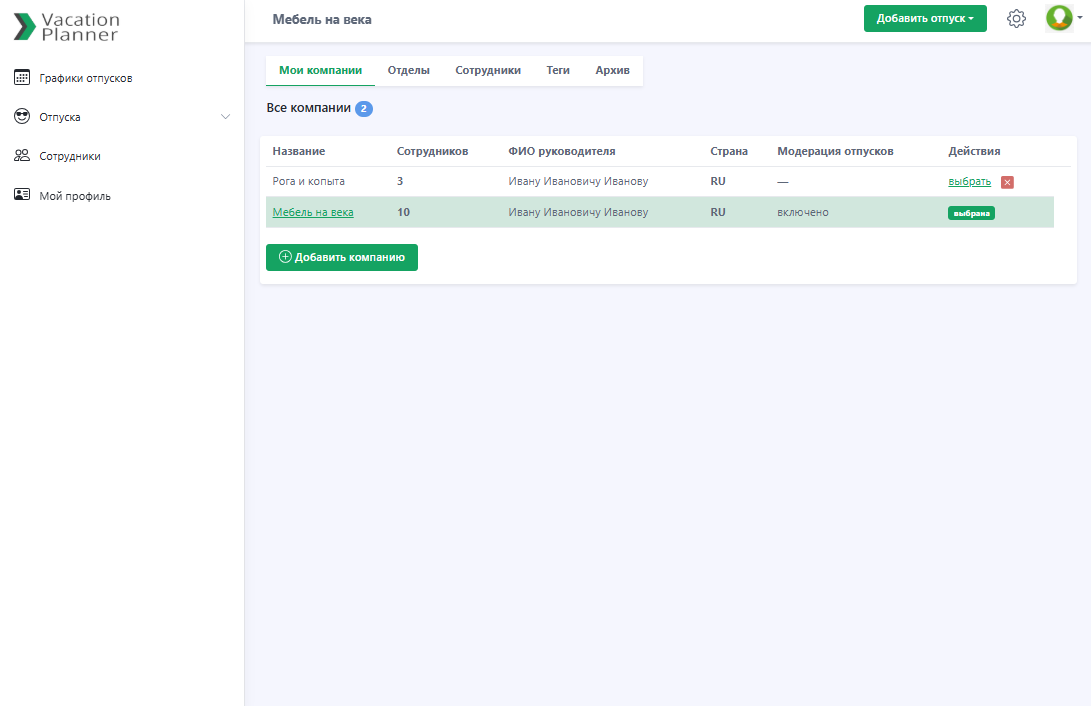This screenshot has width=1091, height=706.
Task: Delete Рога и копыта with red X
Action: 1007,182
